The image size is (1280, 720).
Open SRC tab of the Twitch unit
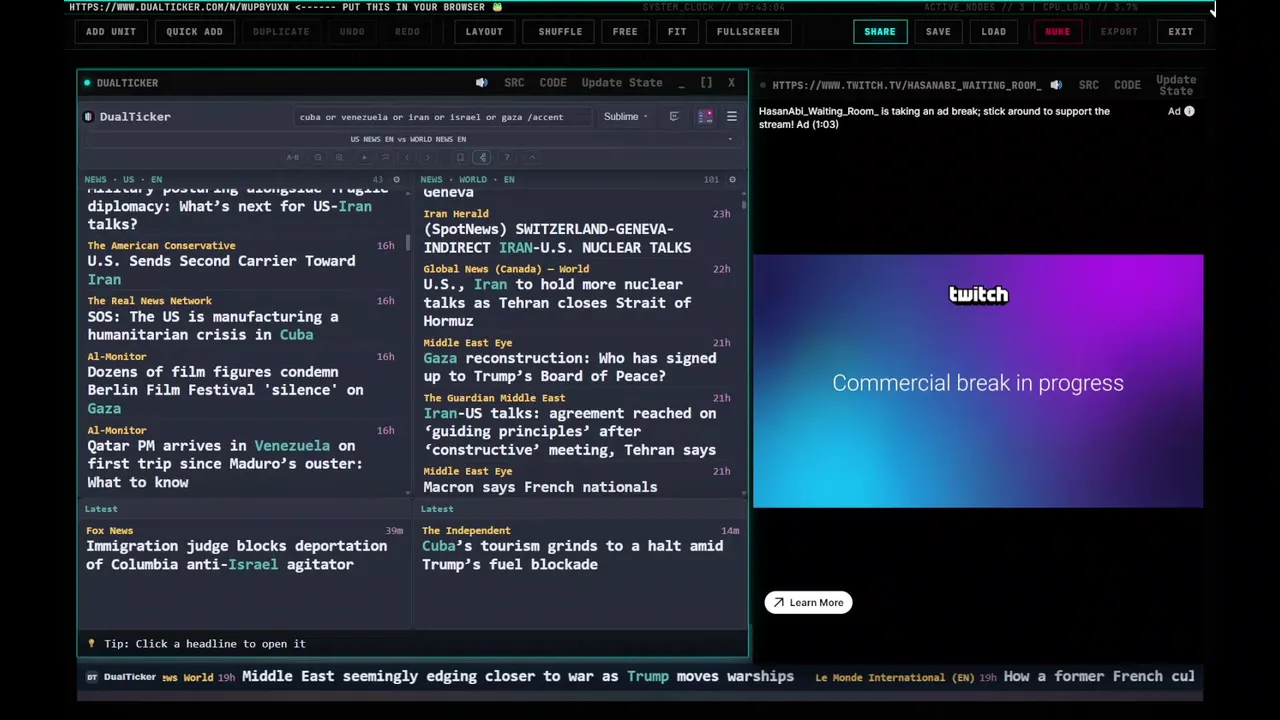pos(1089,85)
